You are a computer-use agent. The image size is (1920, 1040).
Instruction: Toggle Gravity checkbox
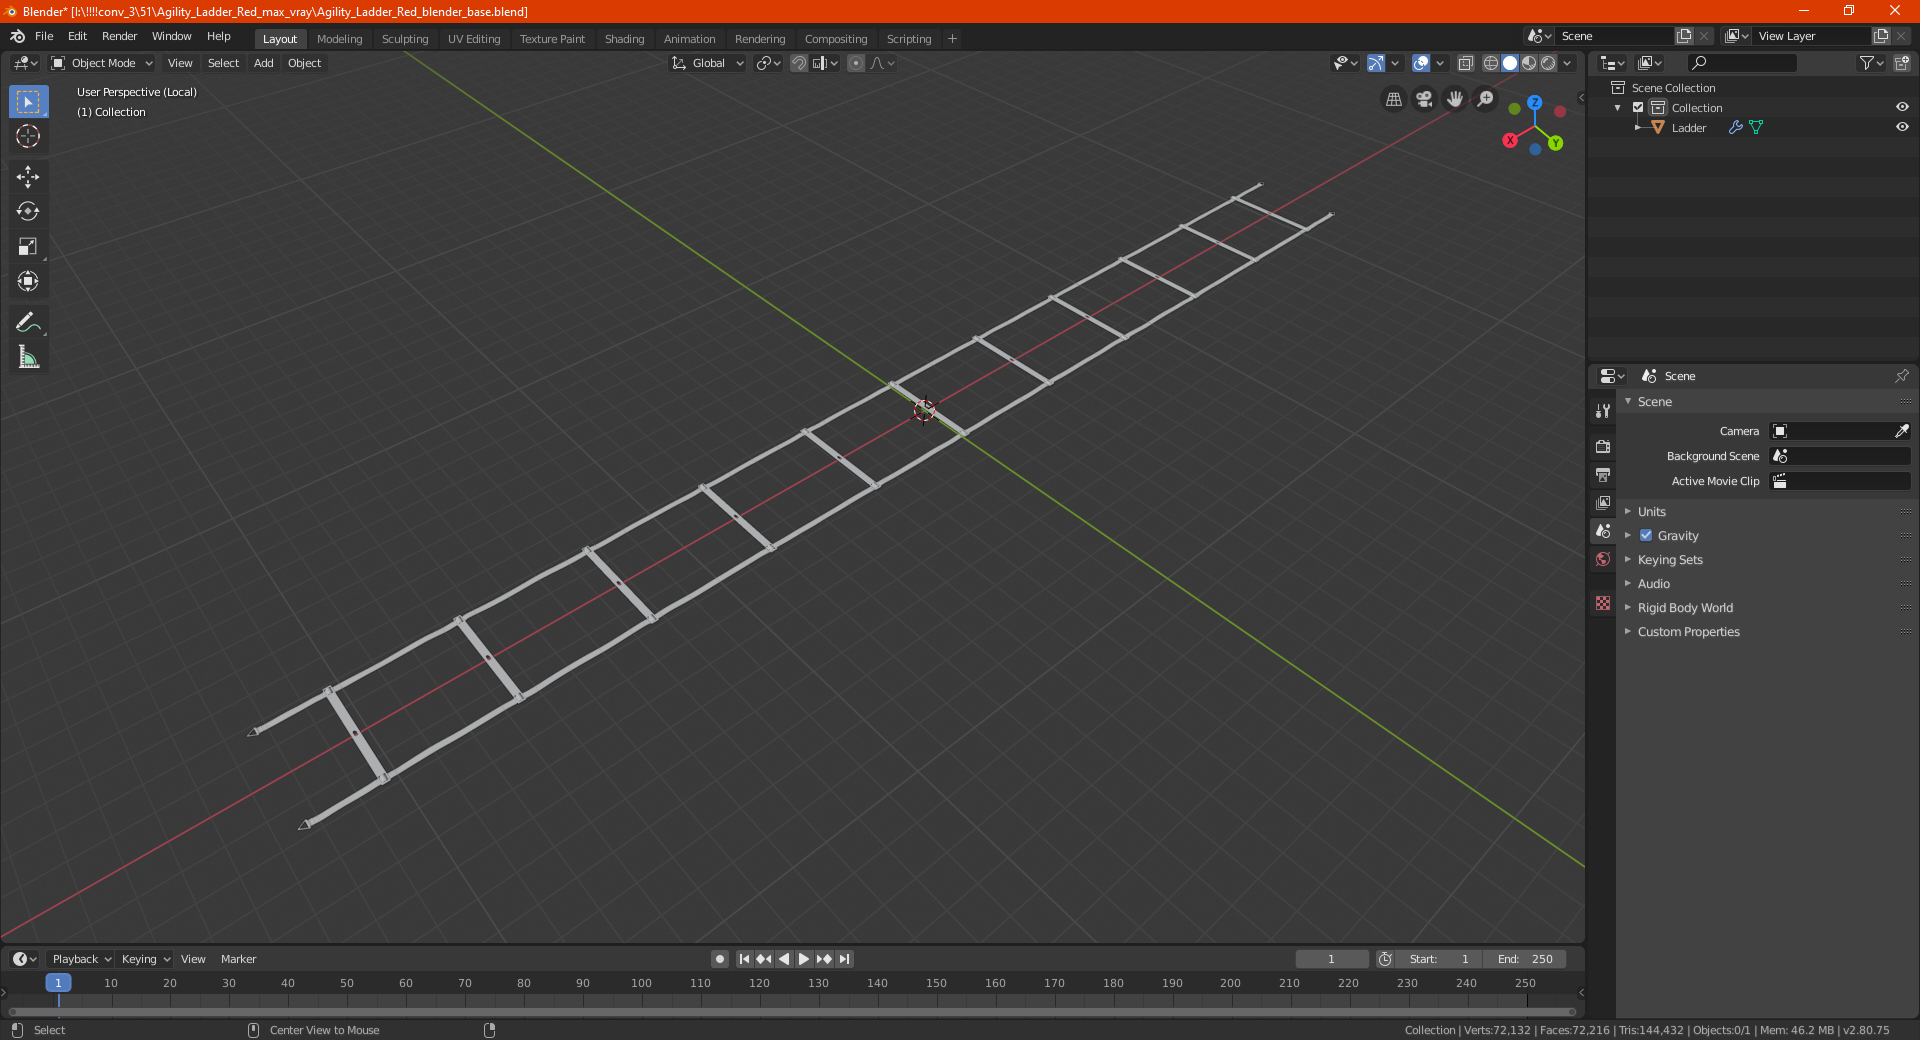pos(1646,535)
